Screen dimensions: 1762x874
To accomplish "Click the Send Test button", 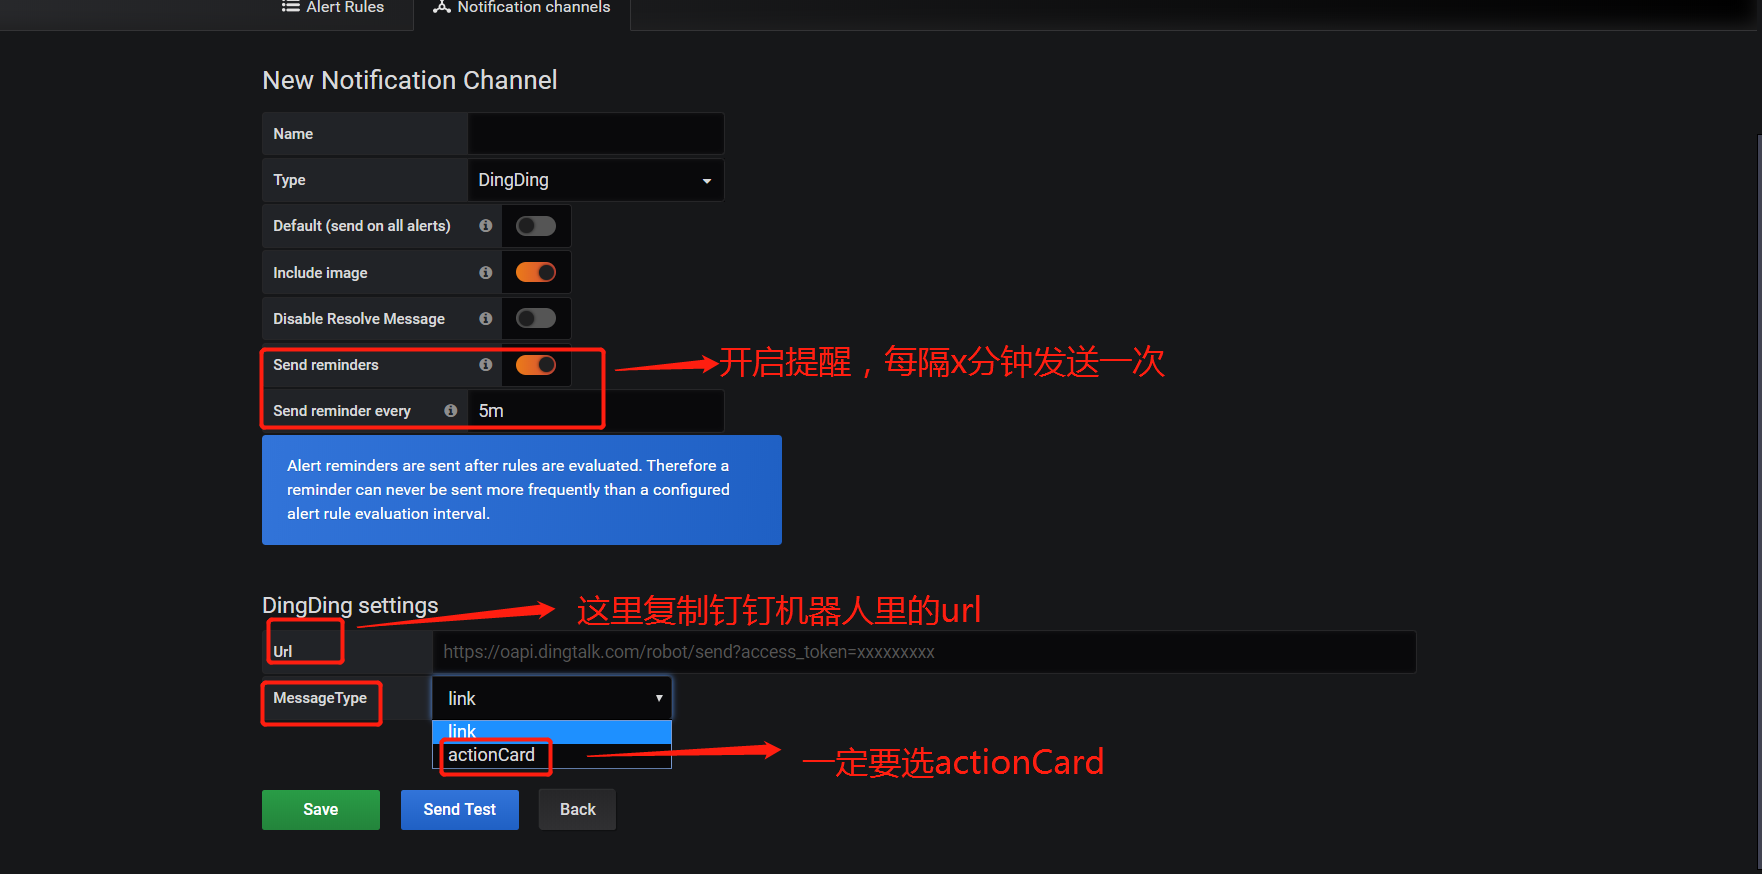I will [460, 810].
